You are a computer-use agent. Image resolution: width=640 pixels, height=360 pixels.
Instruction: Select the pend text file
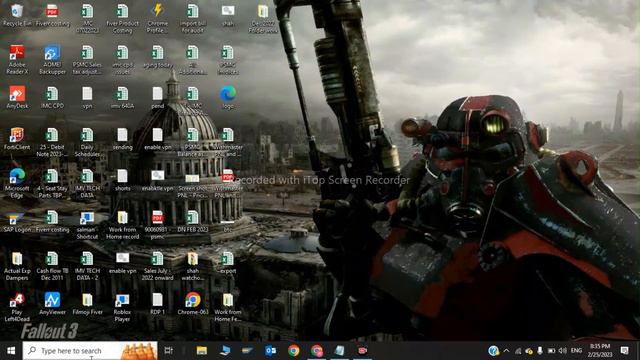[x=158, y=97]
